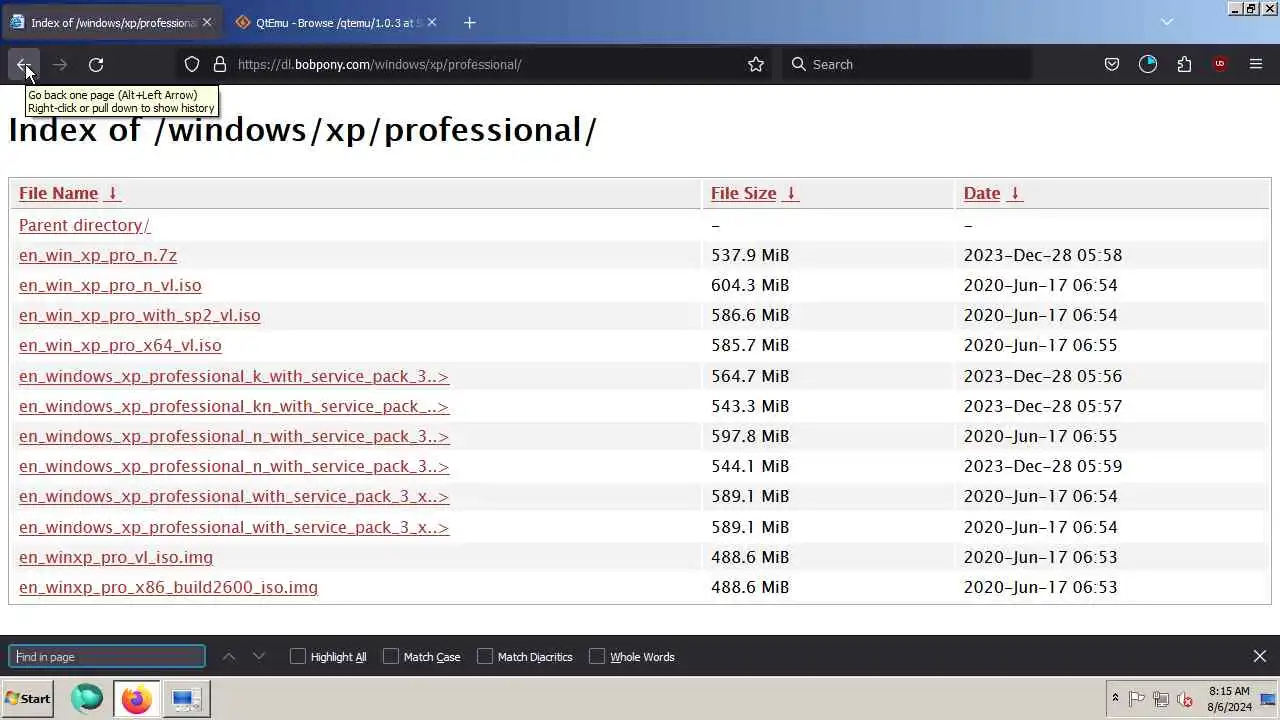Image resolution: width=1280 pixels, height=720 pixels.
Task: Click the date 2023-Dec-28 05:57
Action: (x=1043, y=406)
